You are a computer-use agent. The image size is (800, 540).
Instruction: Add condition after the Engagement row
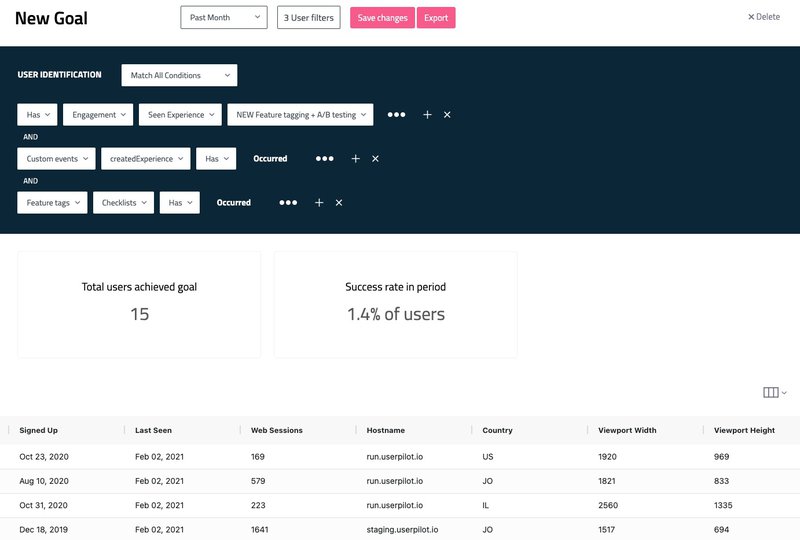point(428,115)
